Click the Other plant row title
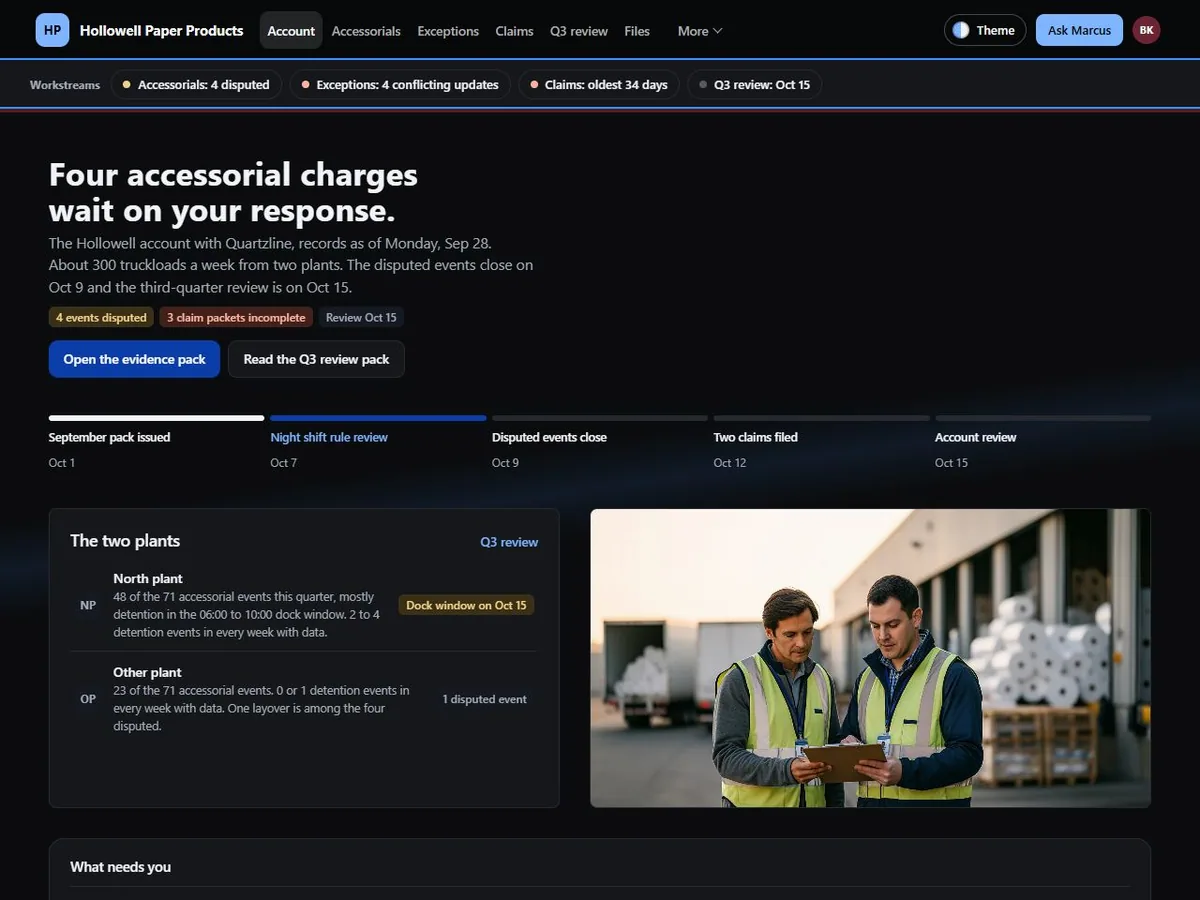The image size is (1200, 900). (147, 672)
